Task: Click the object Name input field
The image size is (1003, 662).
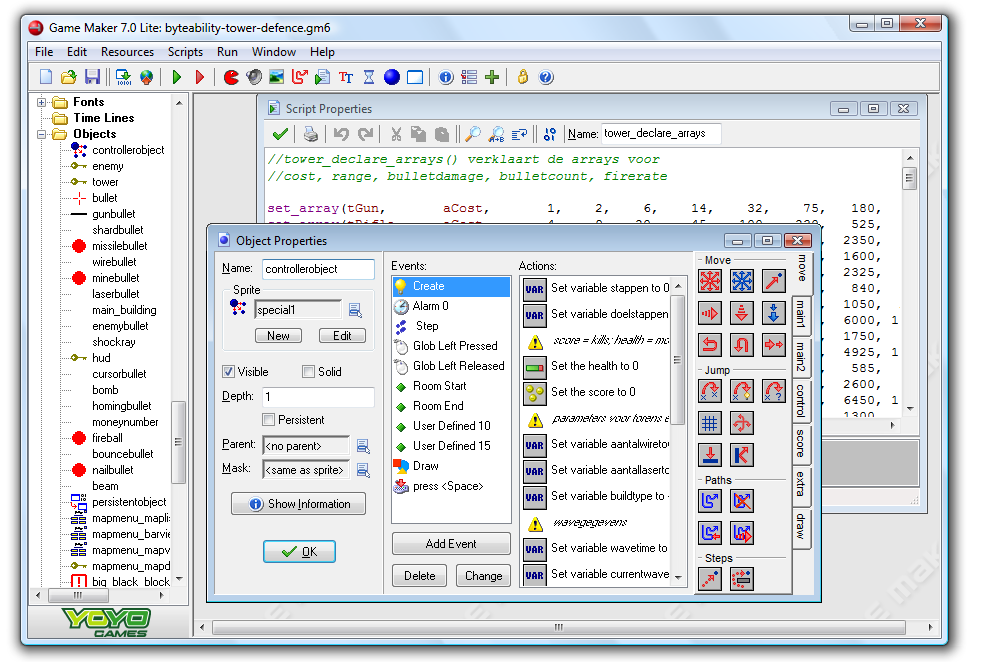Action: click(x=318, y=269)
